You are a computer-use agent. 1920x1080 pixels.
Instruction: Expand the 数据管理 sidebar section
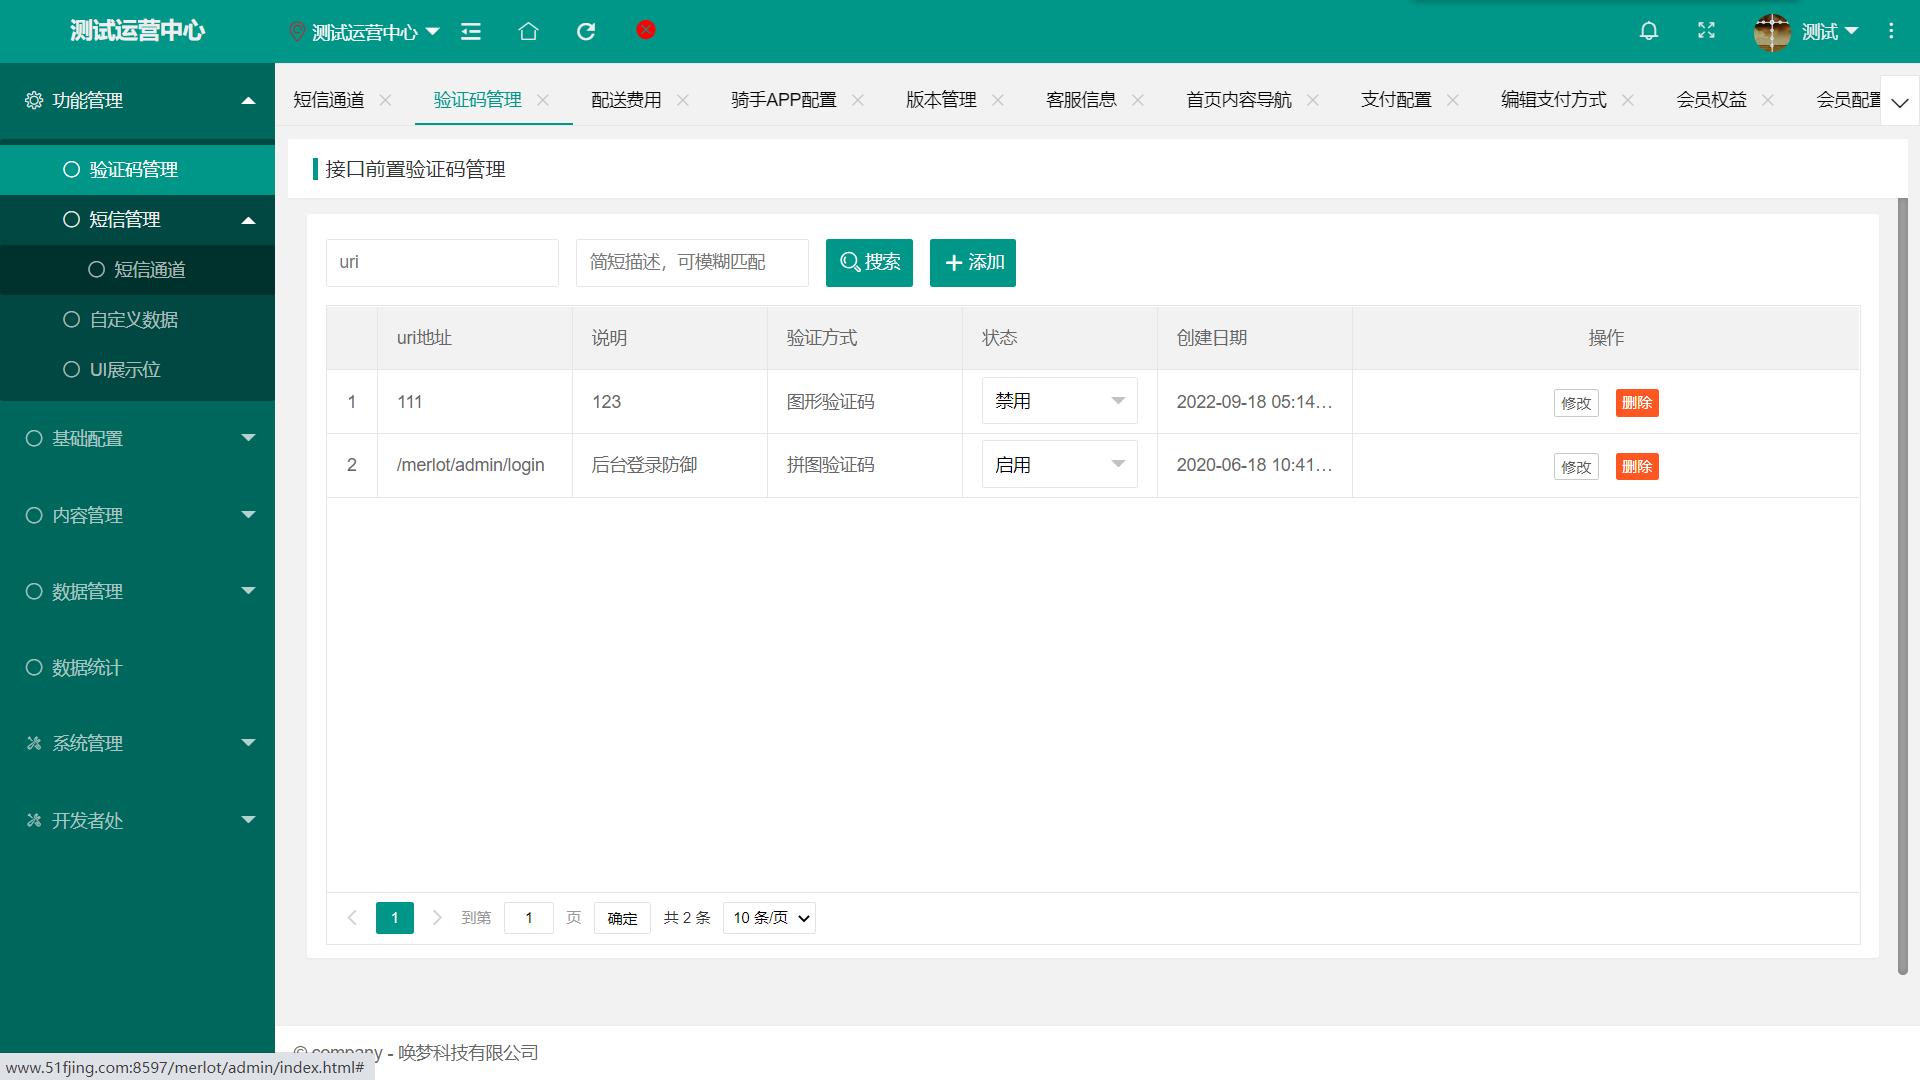point(137,591)
